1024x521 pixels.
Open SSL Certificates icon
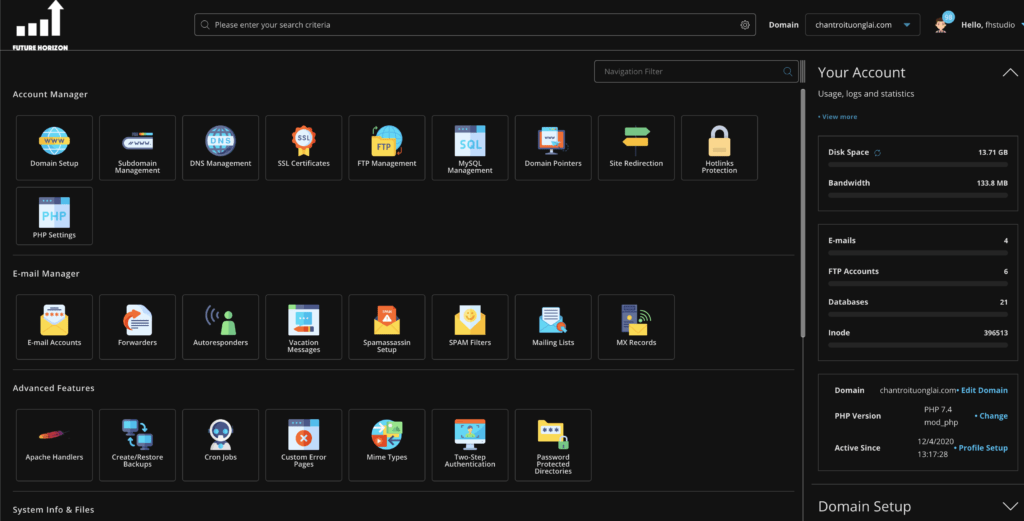tap(303, 147)
